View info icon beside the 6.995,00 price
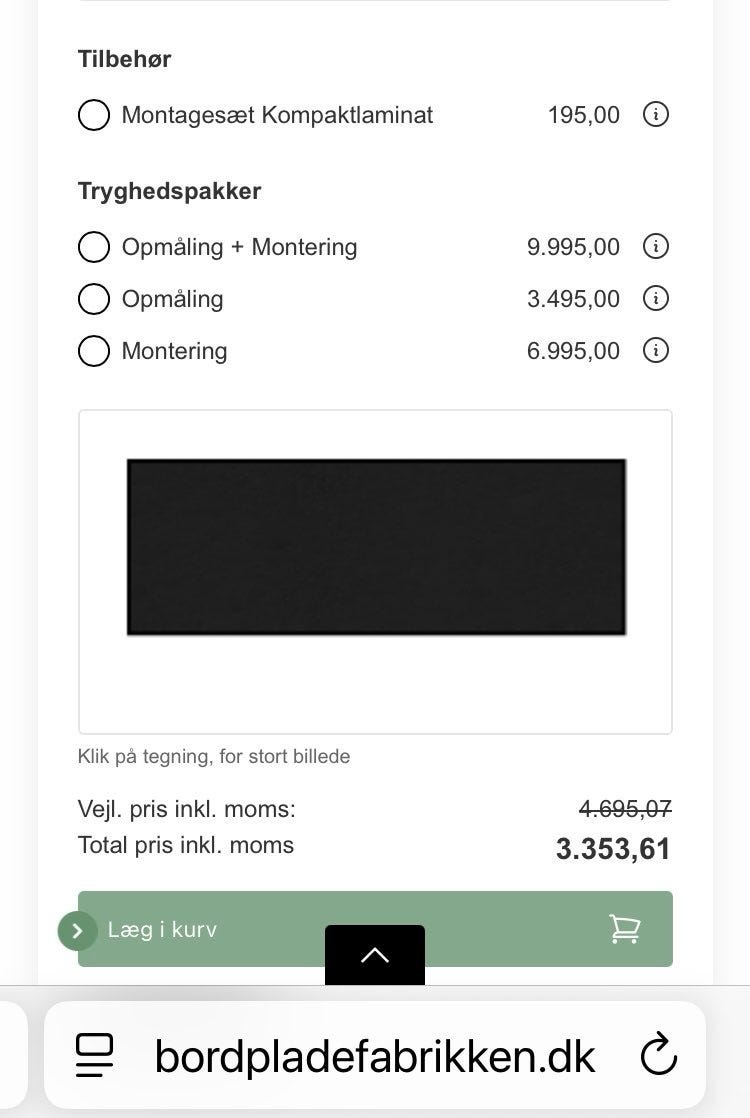The height and width of the screenshot is (1118, 750). (655, 351)
